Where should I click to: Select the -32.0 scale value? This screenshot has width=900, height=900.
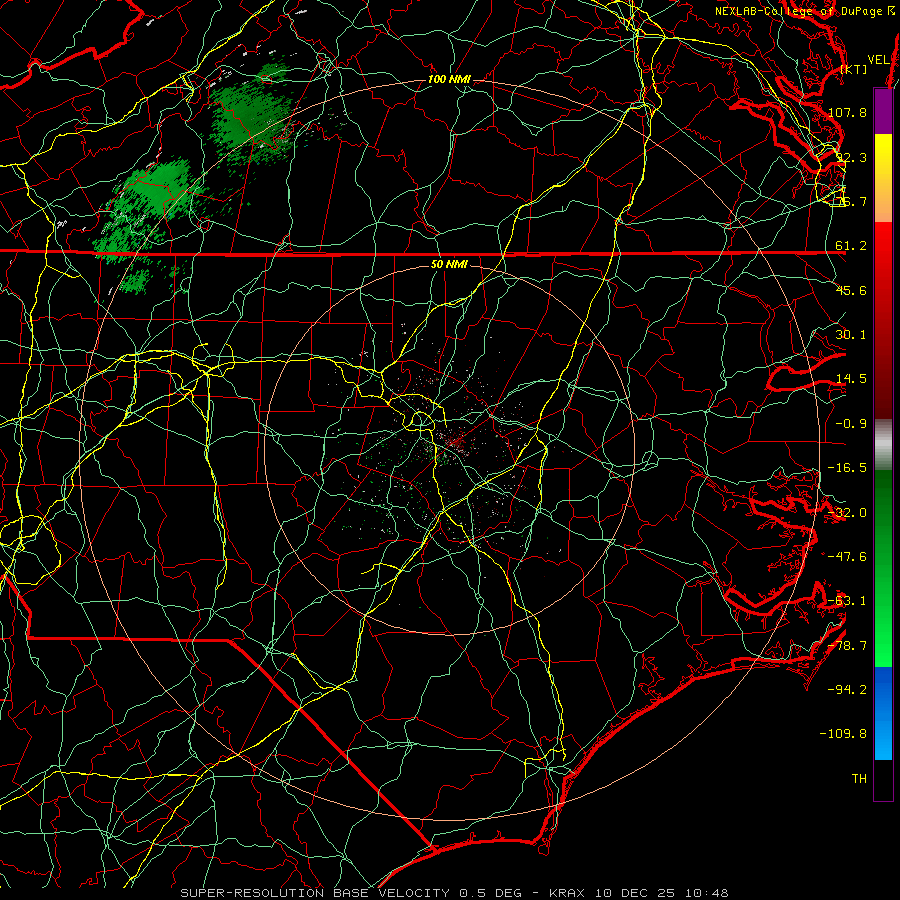point(847,513)
